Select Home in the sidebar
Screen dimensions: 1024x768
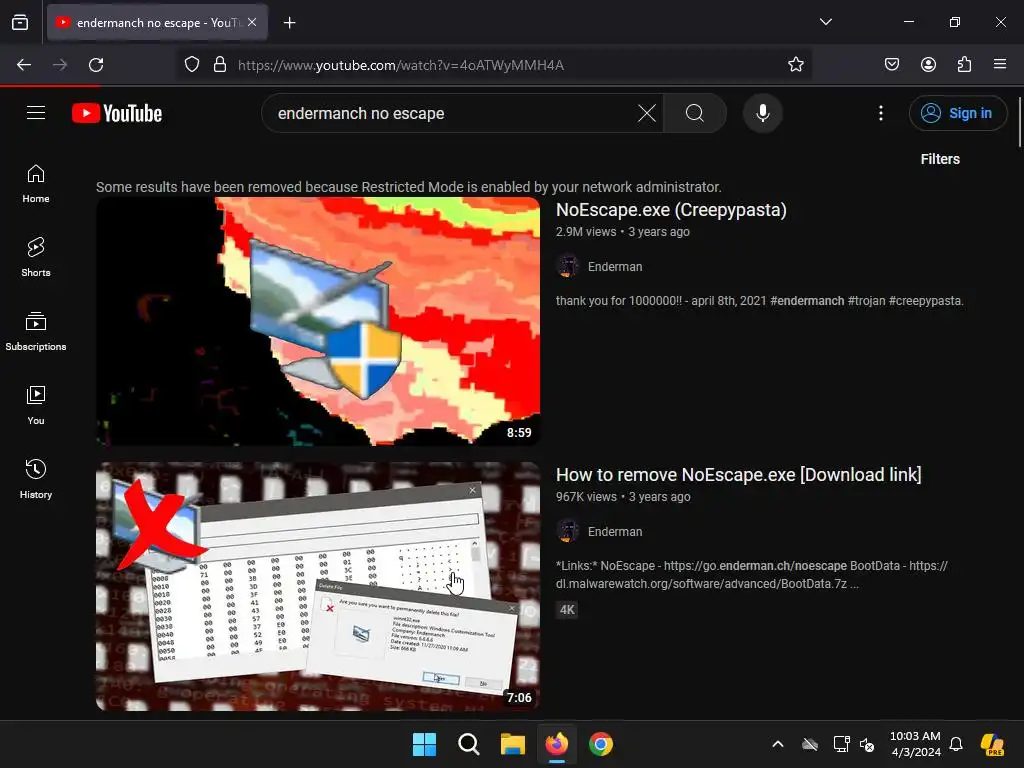(36, 184)
